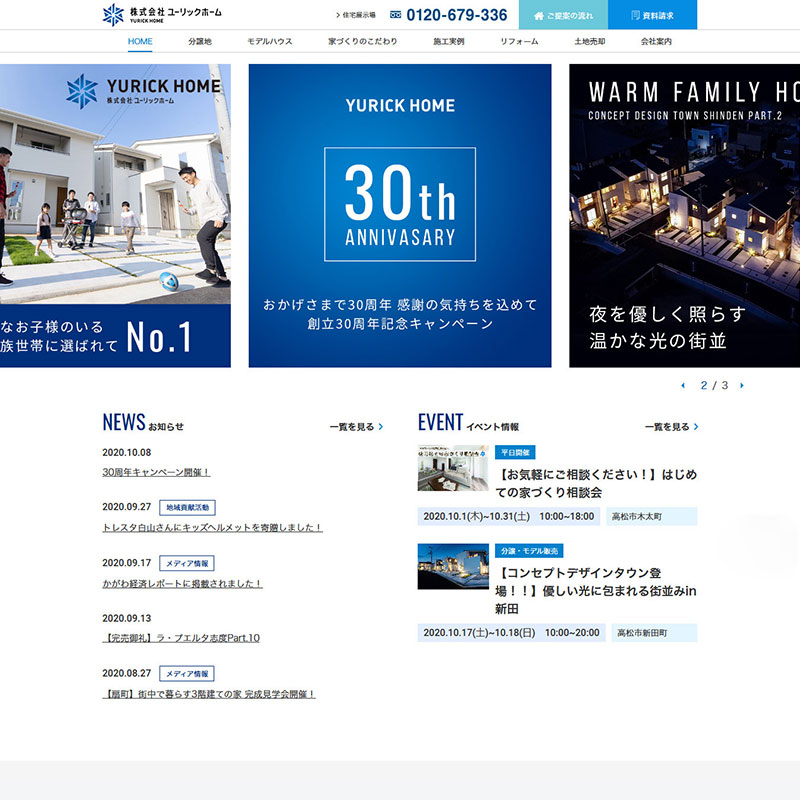Open the モデルハウス menu item
The height and width of the screenshot is (800, 800).
click(x=270, y=41)
